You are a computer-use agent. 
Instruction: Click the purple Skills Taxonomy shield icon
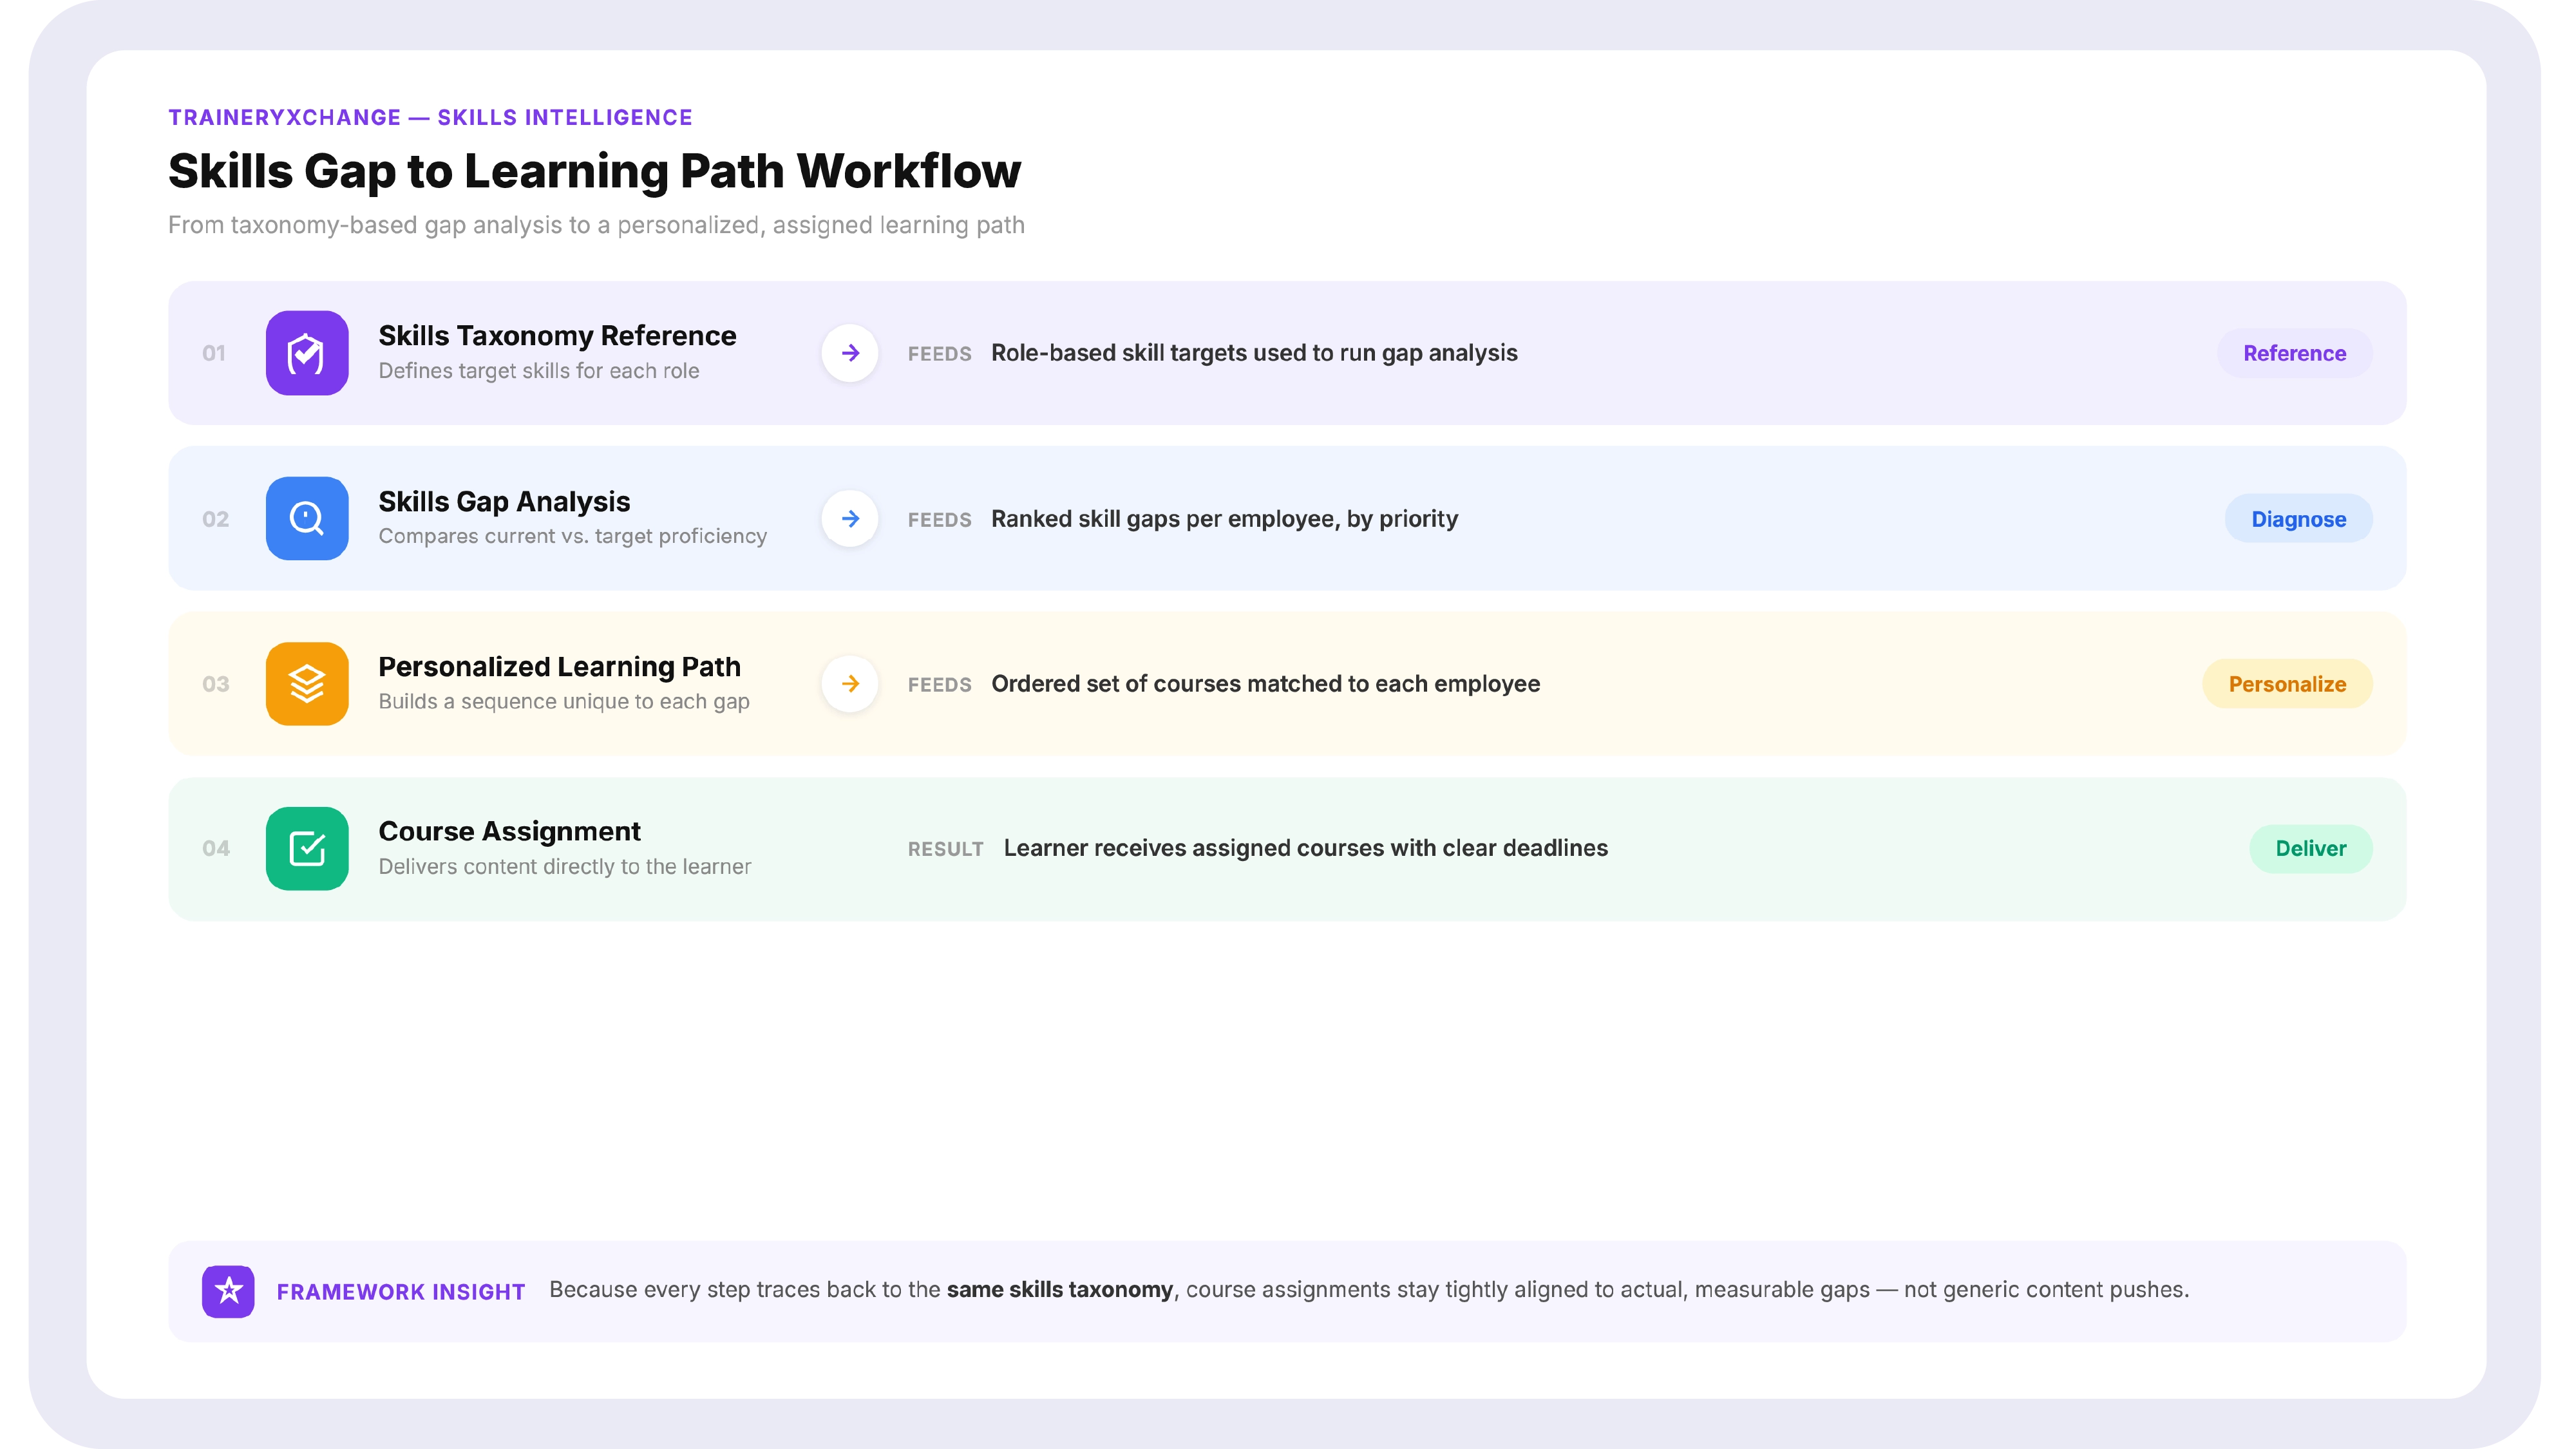coord(307,353)
